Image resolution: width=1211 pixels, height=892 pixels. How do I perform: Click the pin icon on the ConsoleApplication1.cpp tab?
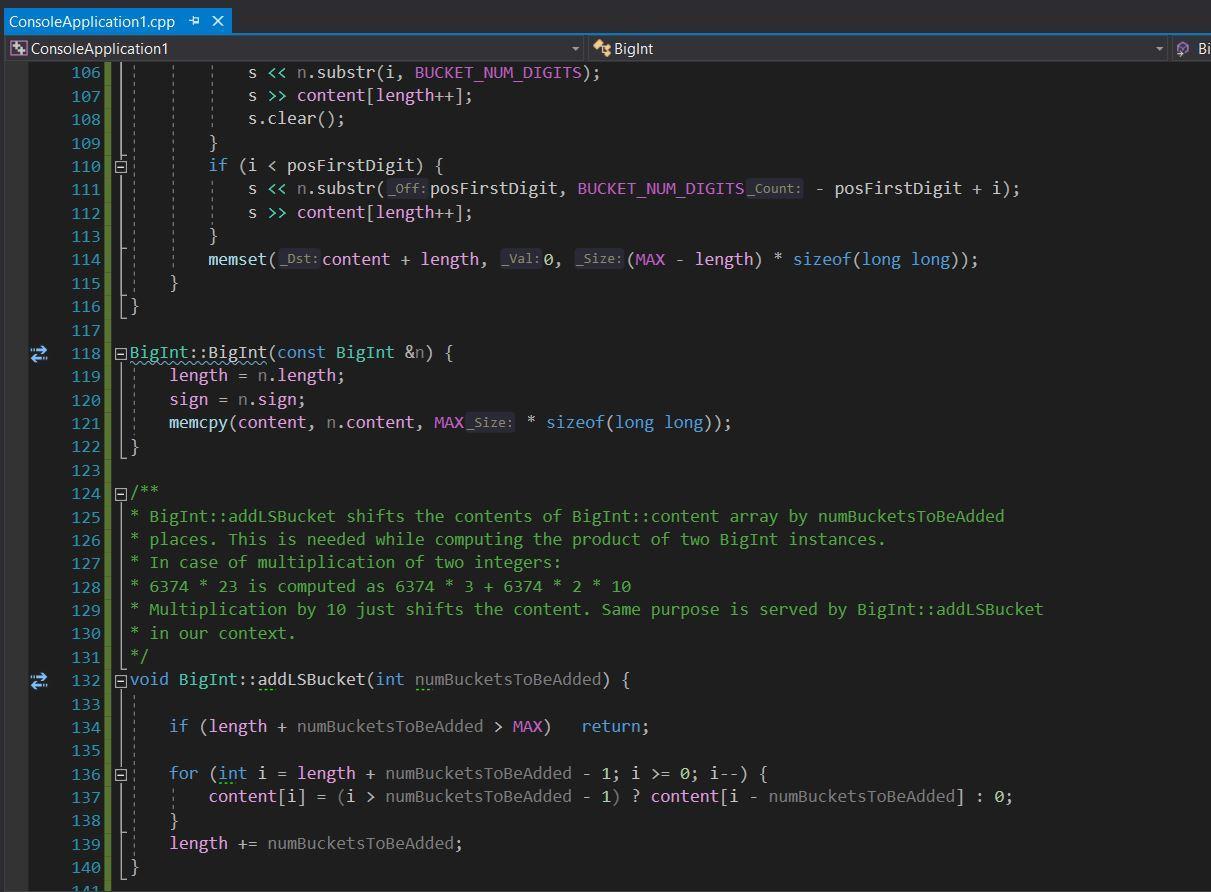point(193,20)
